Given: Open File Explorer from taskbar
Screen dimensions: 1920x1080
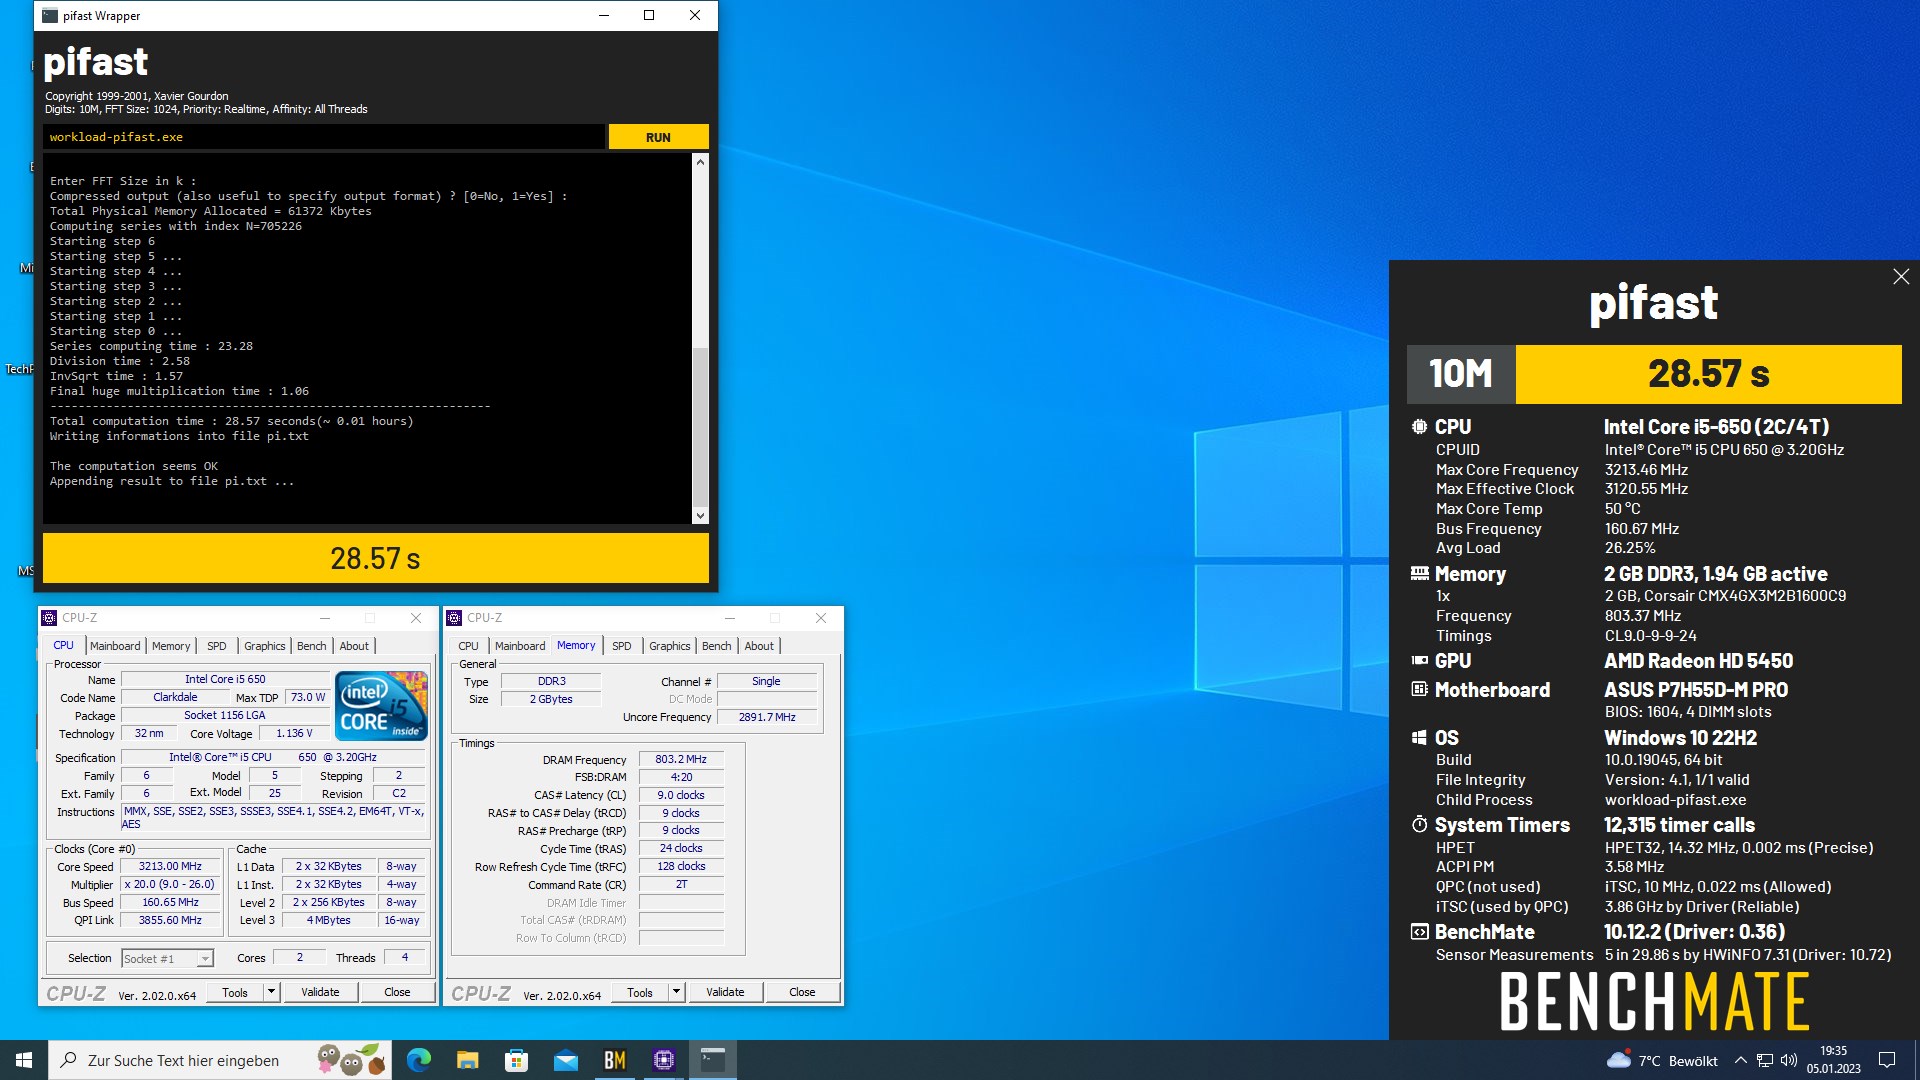Looking at the screenshot, I should pos(468,1060).
